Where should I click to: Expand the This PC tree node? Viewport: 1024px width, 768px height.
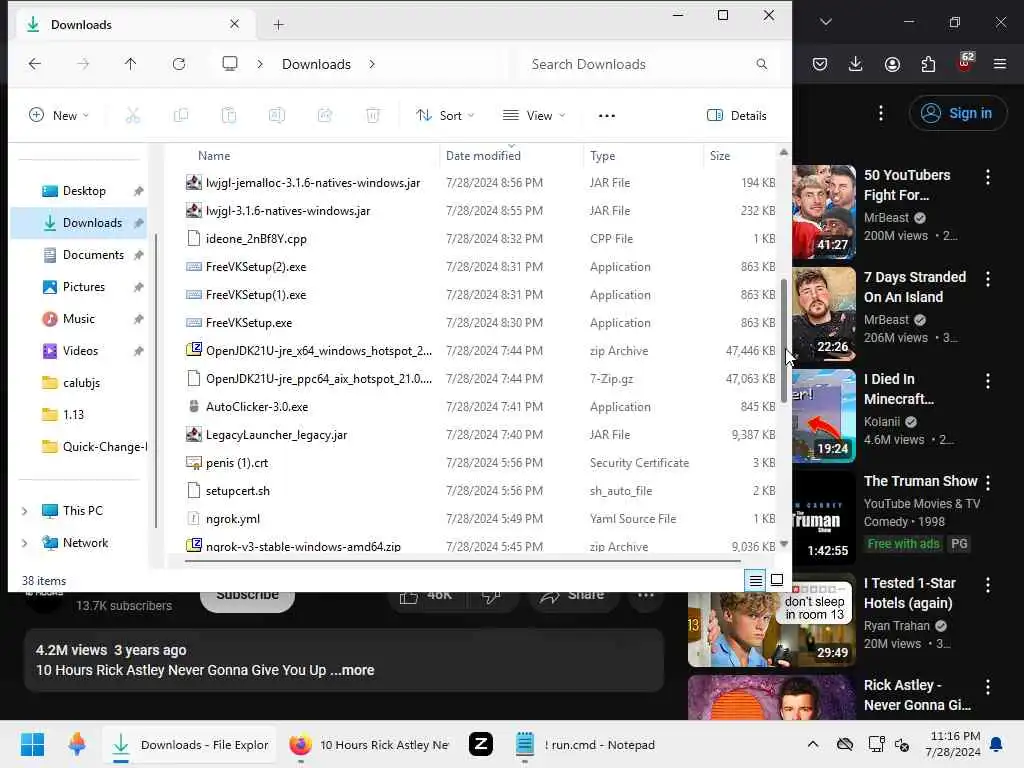(25, 511)
